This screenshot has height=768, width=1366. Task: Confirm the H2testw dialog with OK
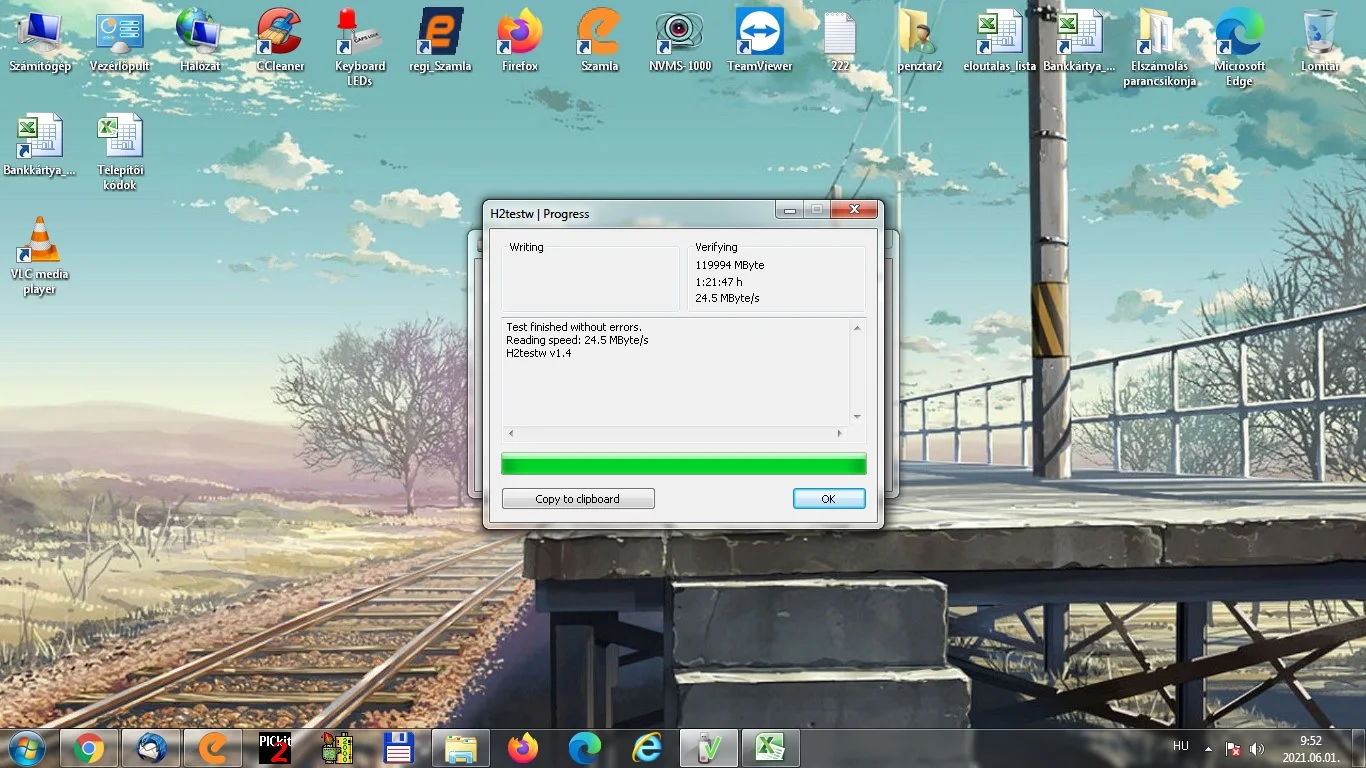tap(829, 499)
